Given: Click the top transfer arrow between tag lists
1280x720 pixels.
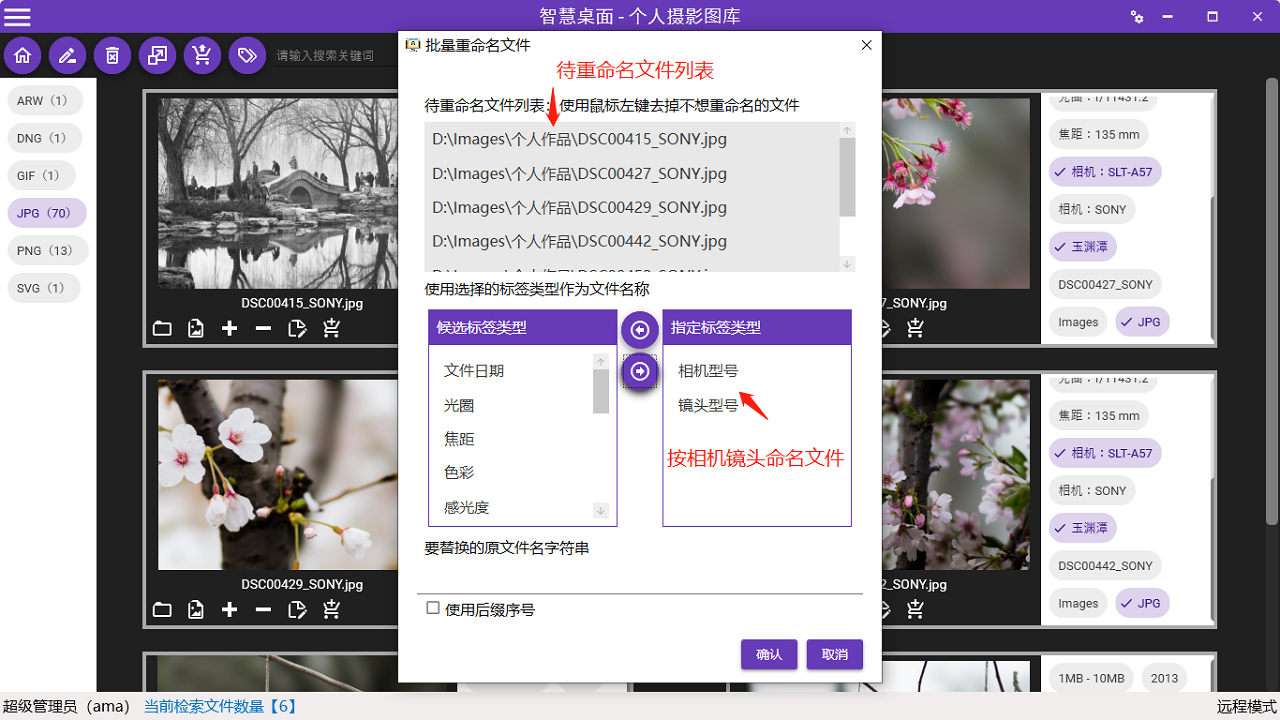Looking at the screenshot, I should pos(639,330).
